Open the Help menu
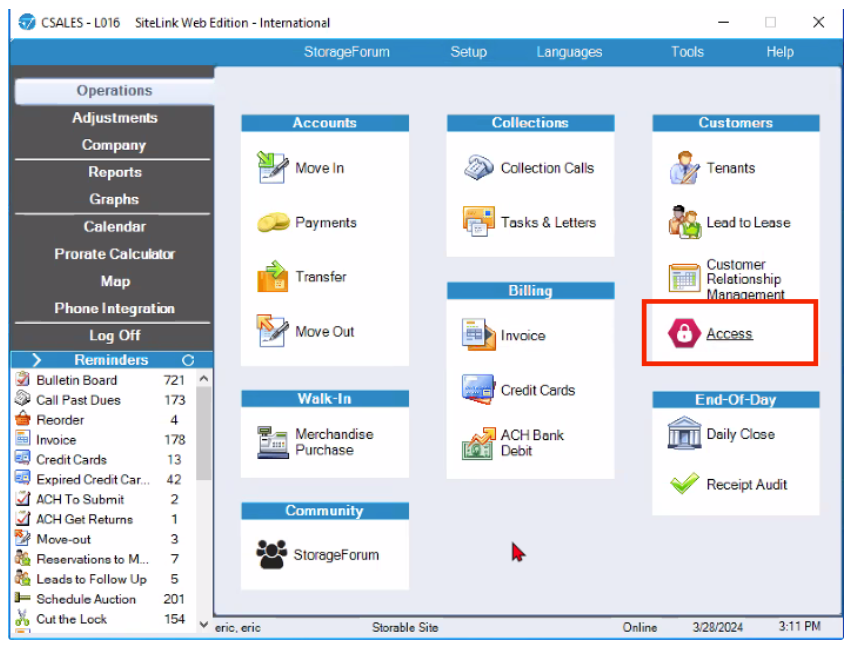 tap(779, 52)
